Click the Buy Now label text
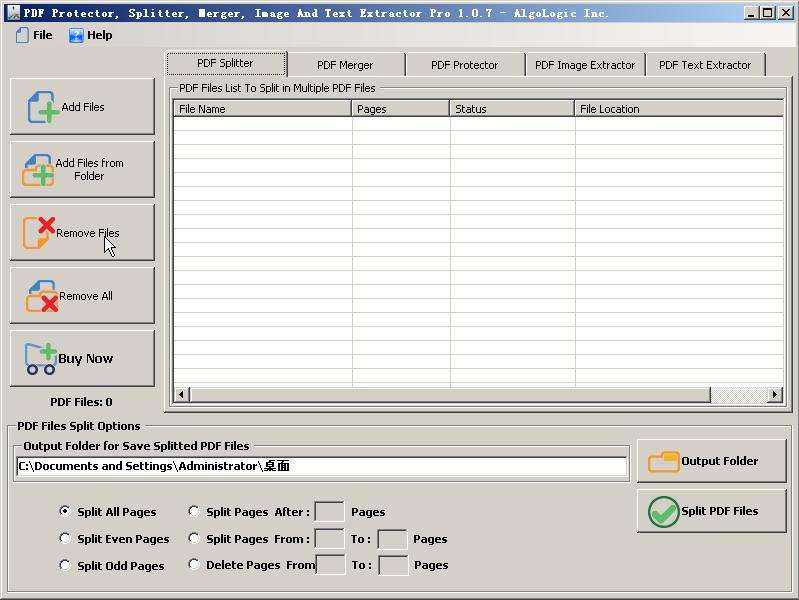This screenshot has height=600, width=799. [x=86, y=359]
